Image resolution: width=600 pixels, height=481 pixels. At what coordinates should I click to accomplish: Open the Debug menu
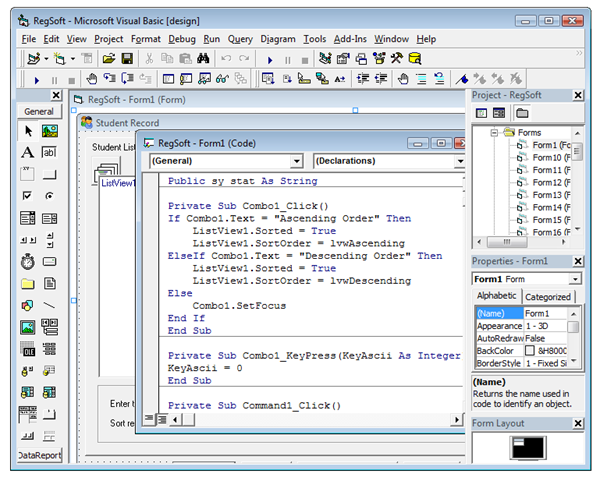[x=182, y=39]
